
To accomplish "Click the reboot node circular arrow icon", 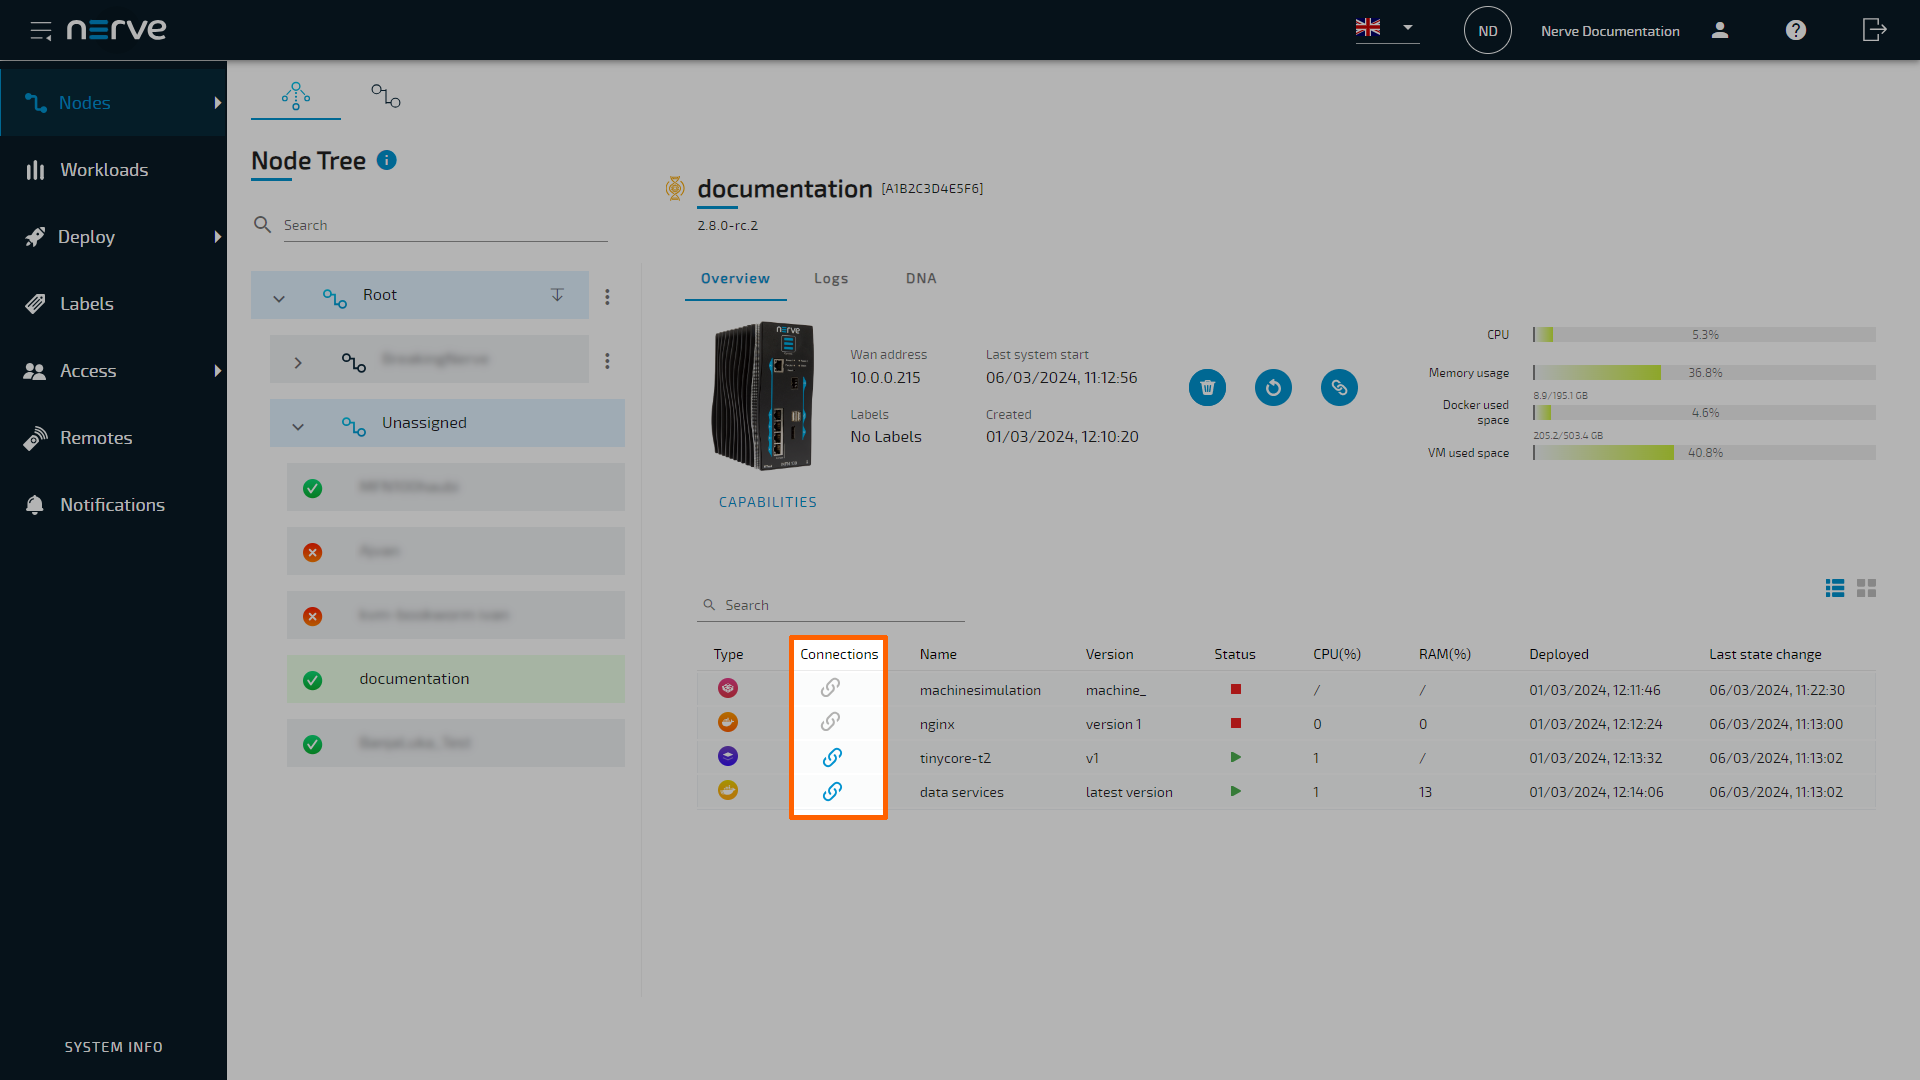I will tap(1273, 388).
